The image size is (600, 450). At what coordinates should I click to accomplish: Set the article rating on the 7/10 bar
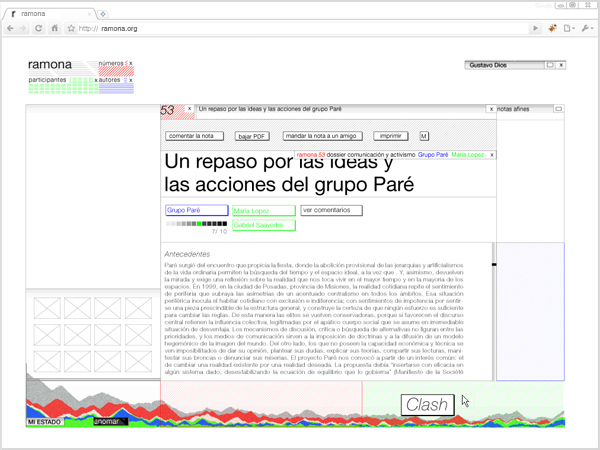tap(196, 223)
